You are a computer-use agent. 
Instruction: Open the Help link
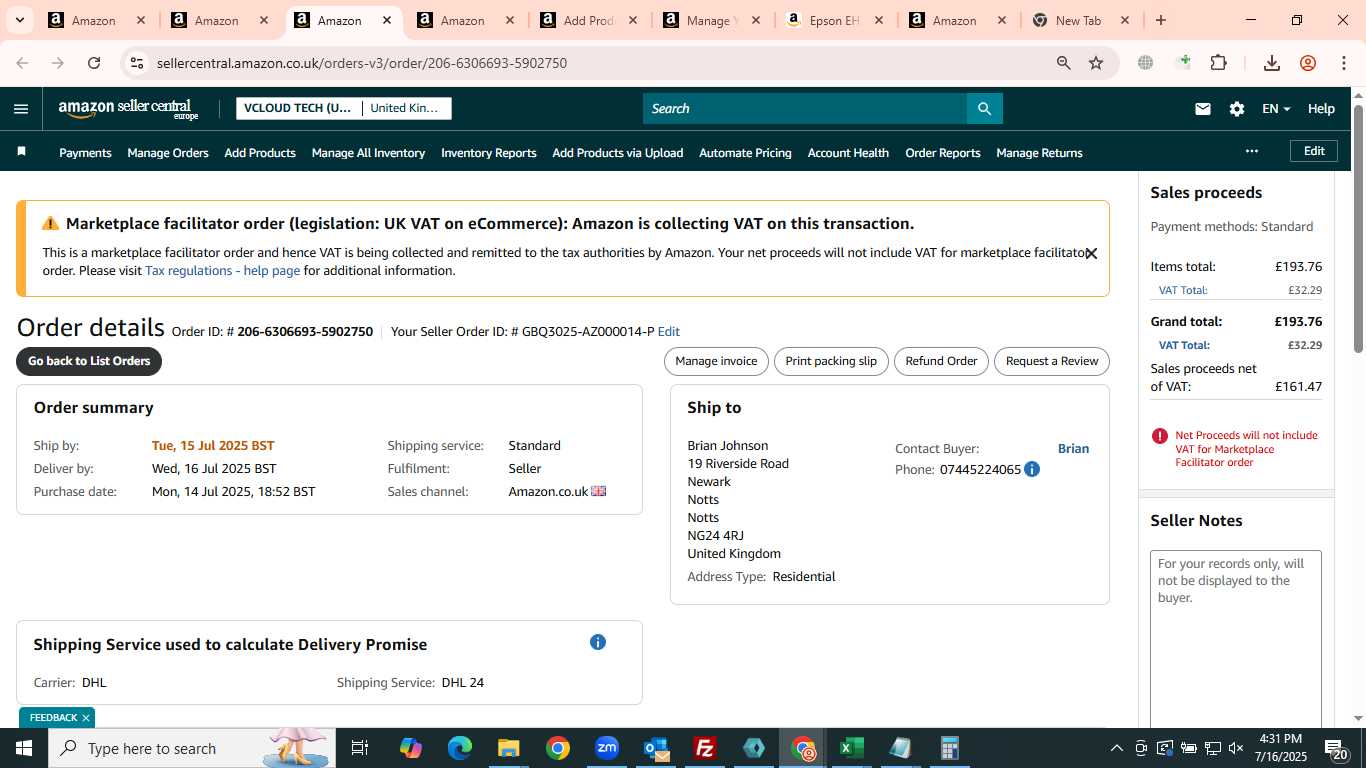coord(1321,109)
